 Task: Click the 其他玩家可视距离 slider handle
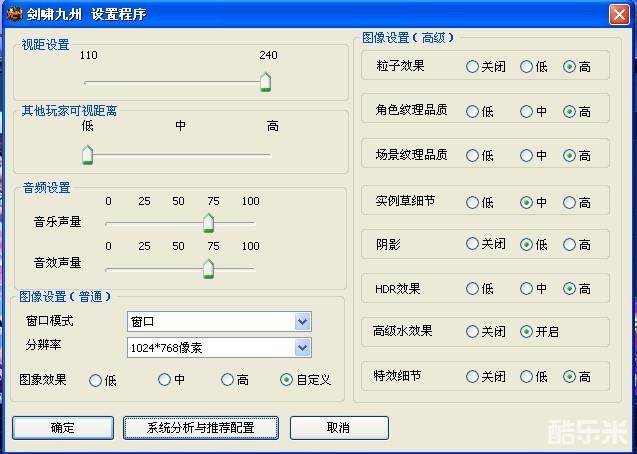pyautogui.click(x=87, y=154)
